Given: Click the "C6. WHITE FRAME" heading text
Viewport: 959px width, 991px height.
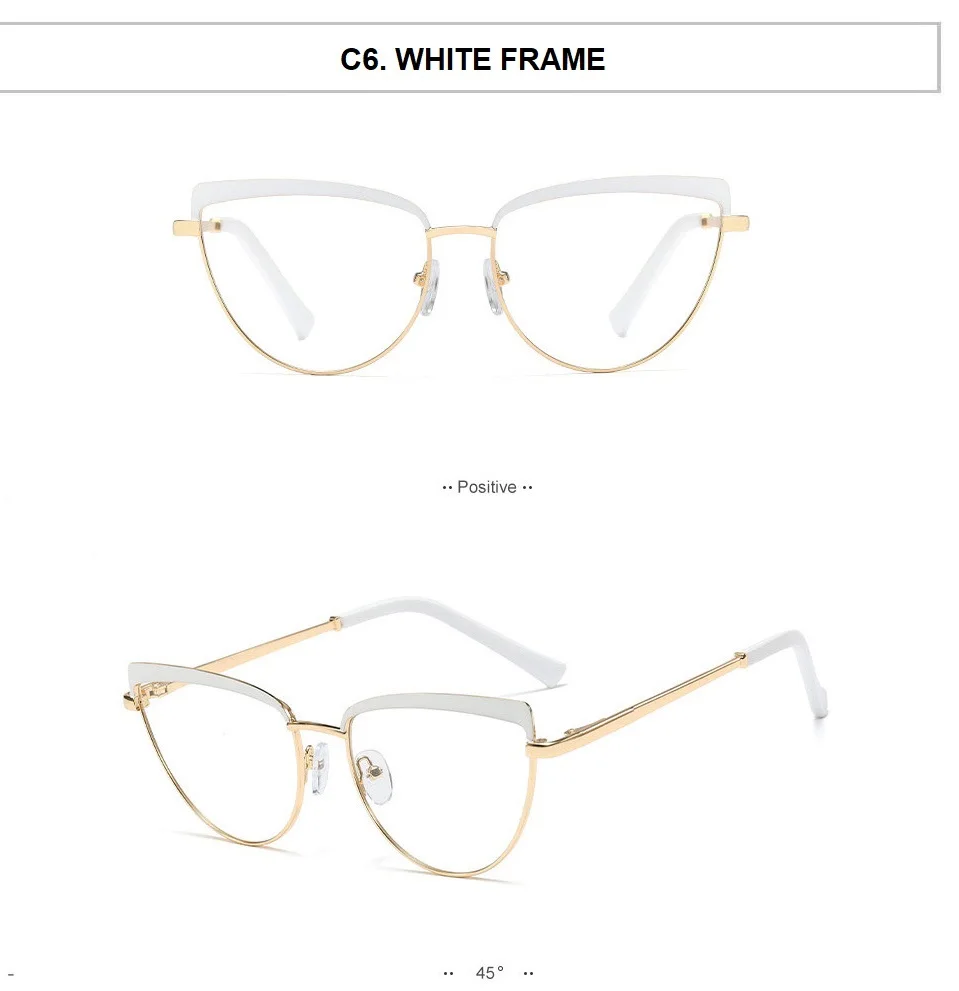Looking at the screenshot, I should [x=472, y=59].
